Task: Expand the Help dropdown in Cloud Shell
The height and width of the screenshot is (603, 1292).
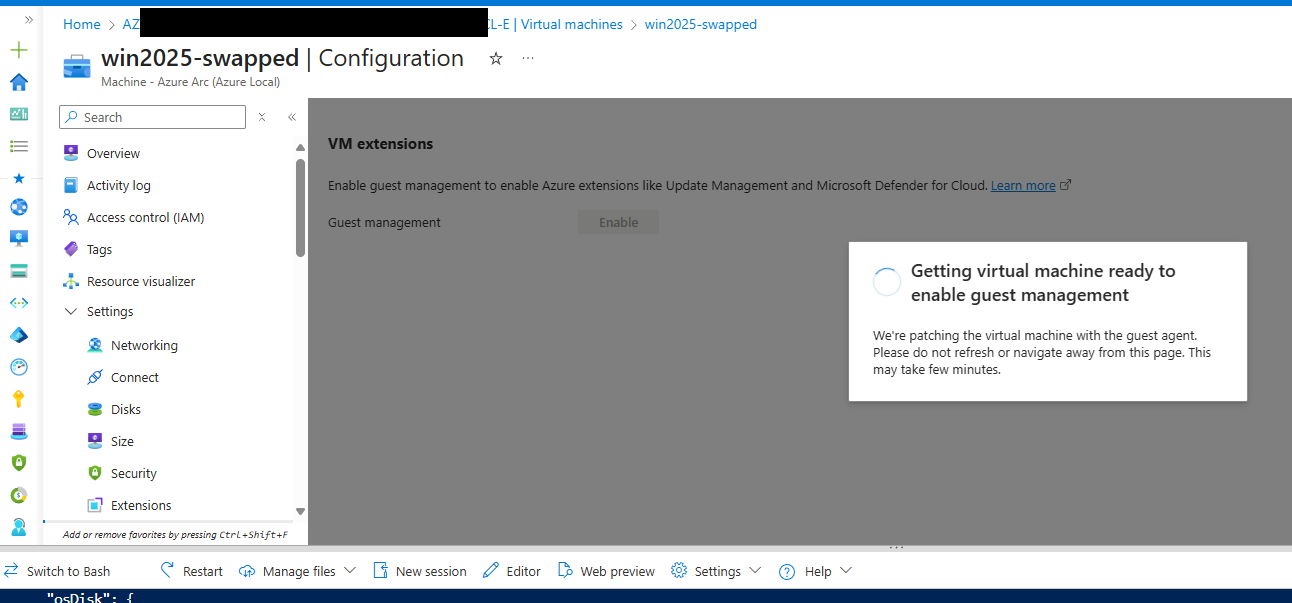Action: click(x=816, y=571)
